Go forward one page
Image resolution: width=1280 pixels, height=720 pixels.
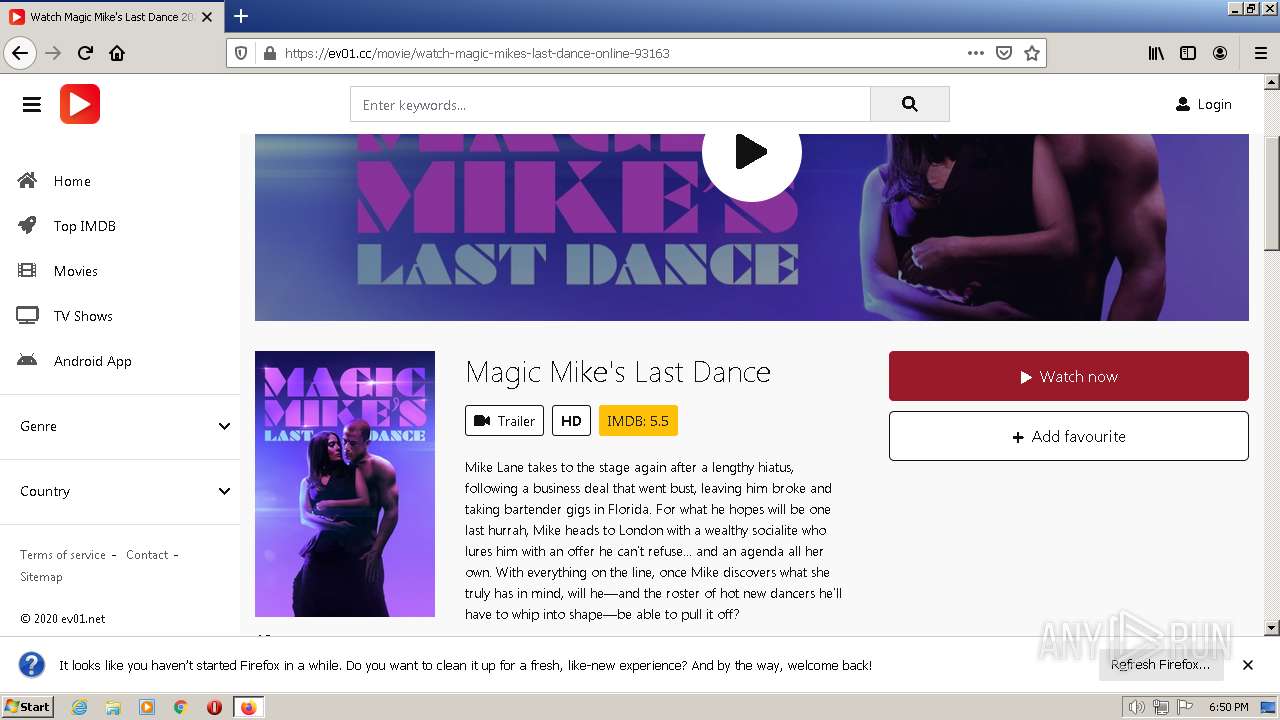click(54, 53)
